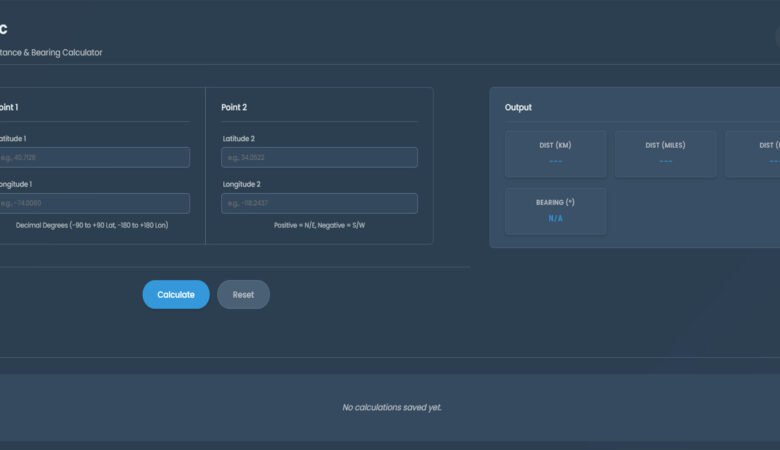Click the DIST (MILES) result card

(665, 153)
